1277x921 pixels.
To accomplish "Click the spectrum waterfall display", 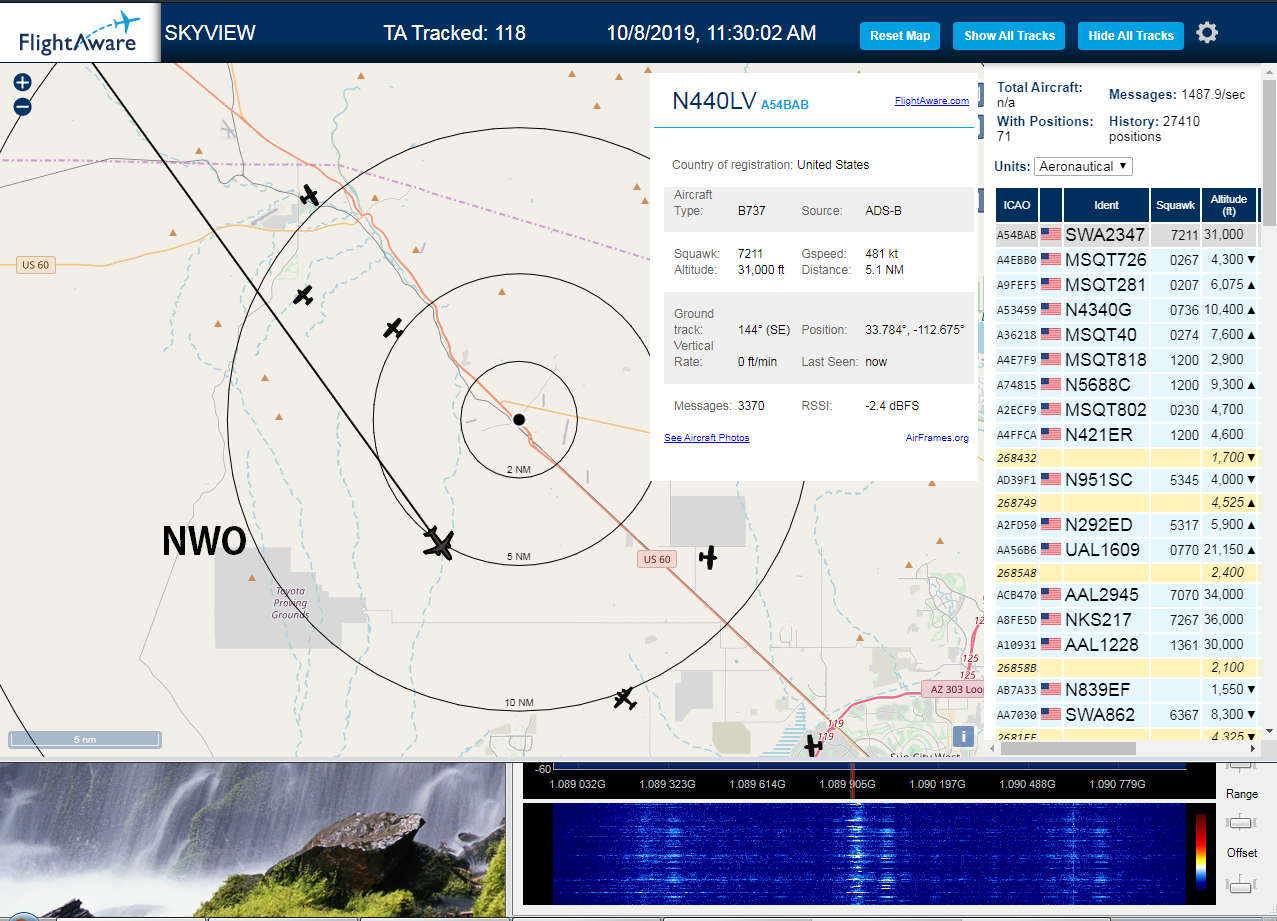I will point(867,853).
